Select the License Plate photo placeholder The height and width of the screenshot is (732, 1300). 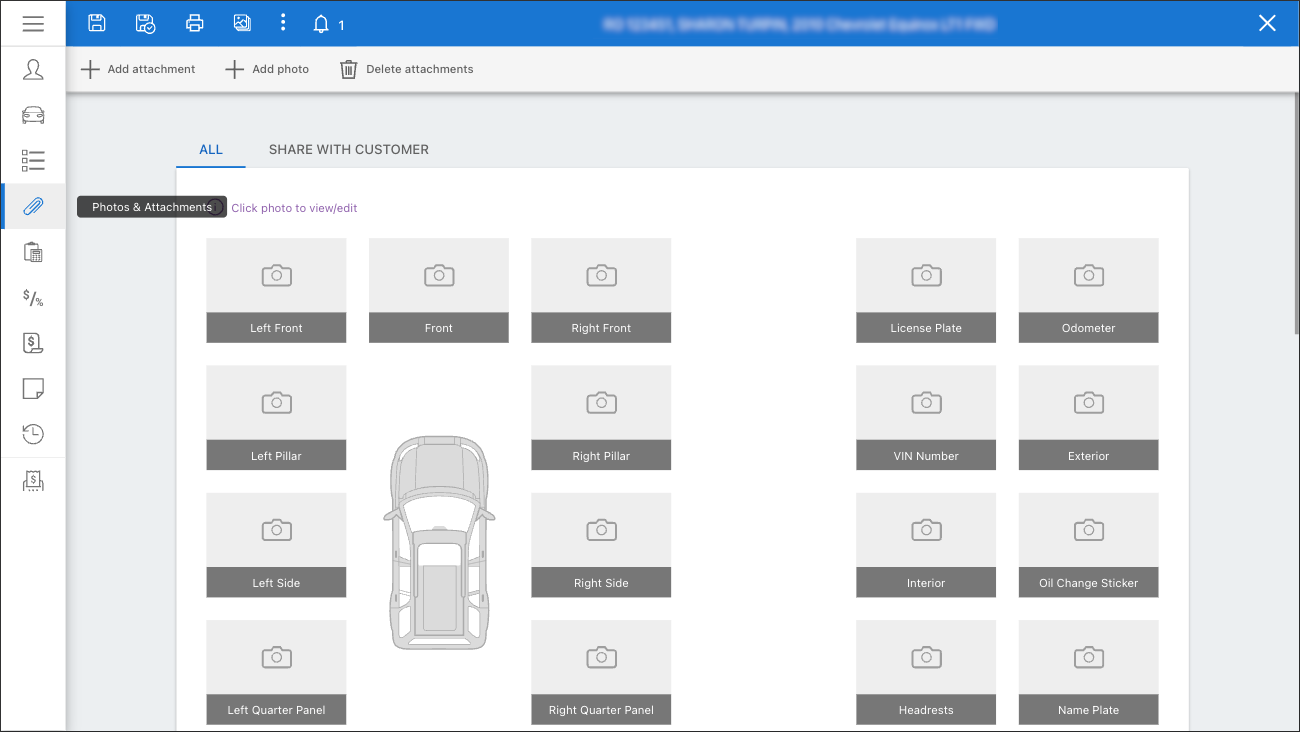(x=926, y=290)
